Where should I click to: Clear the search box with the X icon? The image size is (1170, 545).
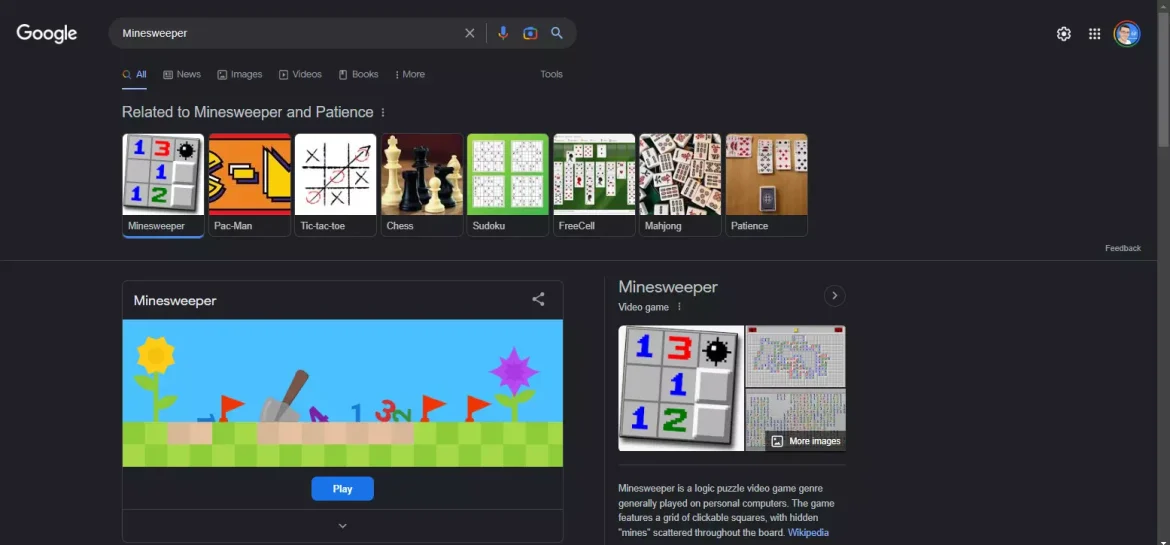pyautogui.click(x=469, y=33)
